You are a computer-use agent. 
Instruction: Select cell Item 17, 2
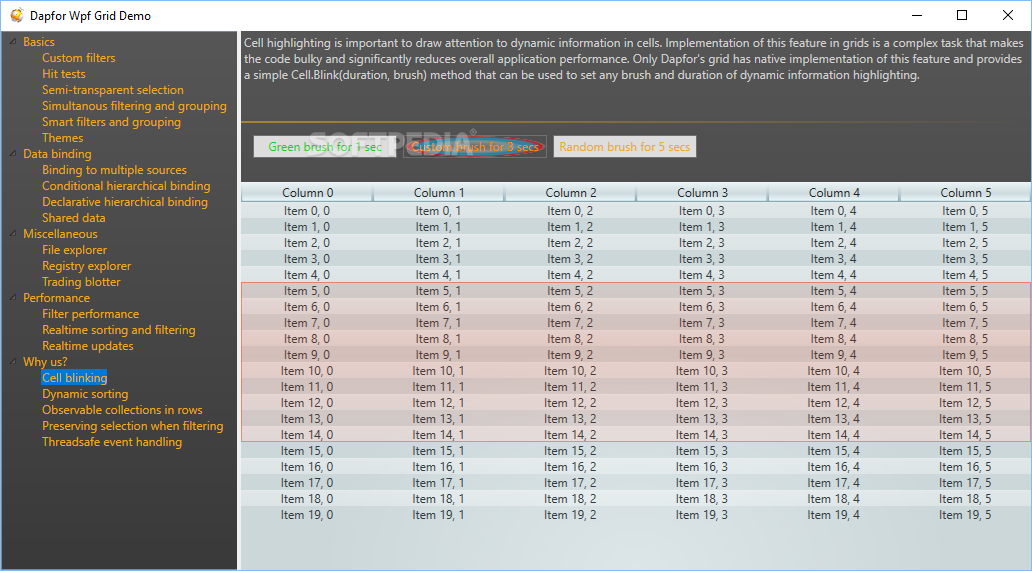coord(570,483)
